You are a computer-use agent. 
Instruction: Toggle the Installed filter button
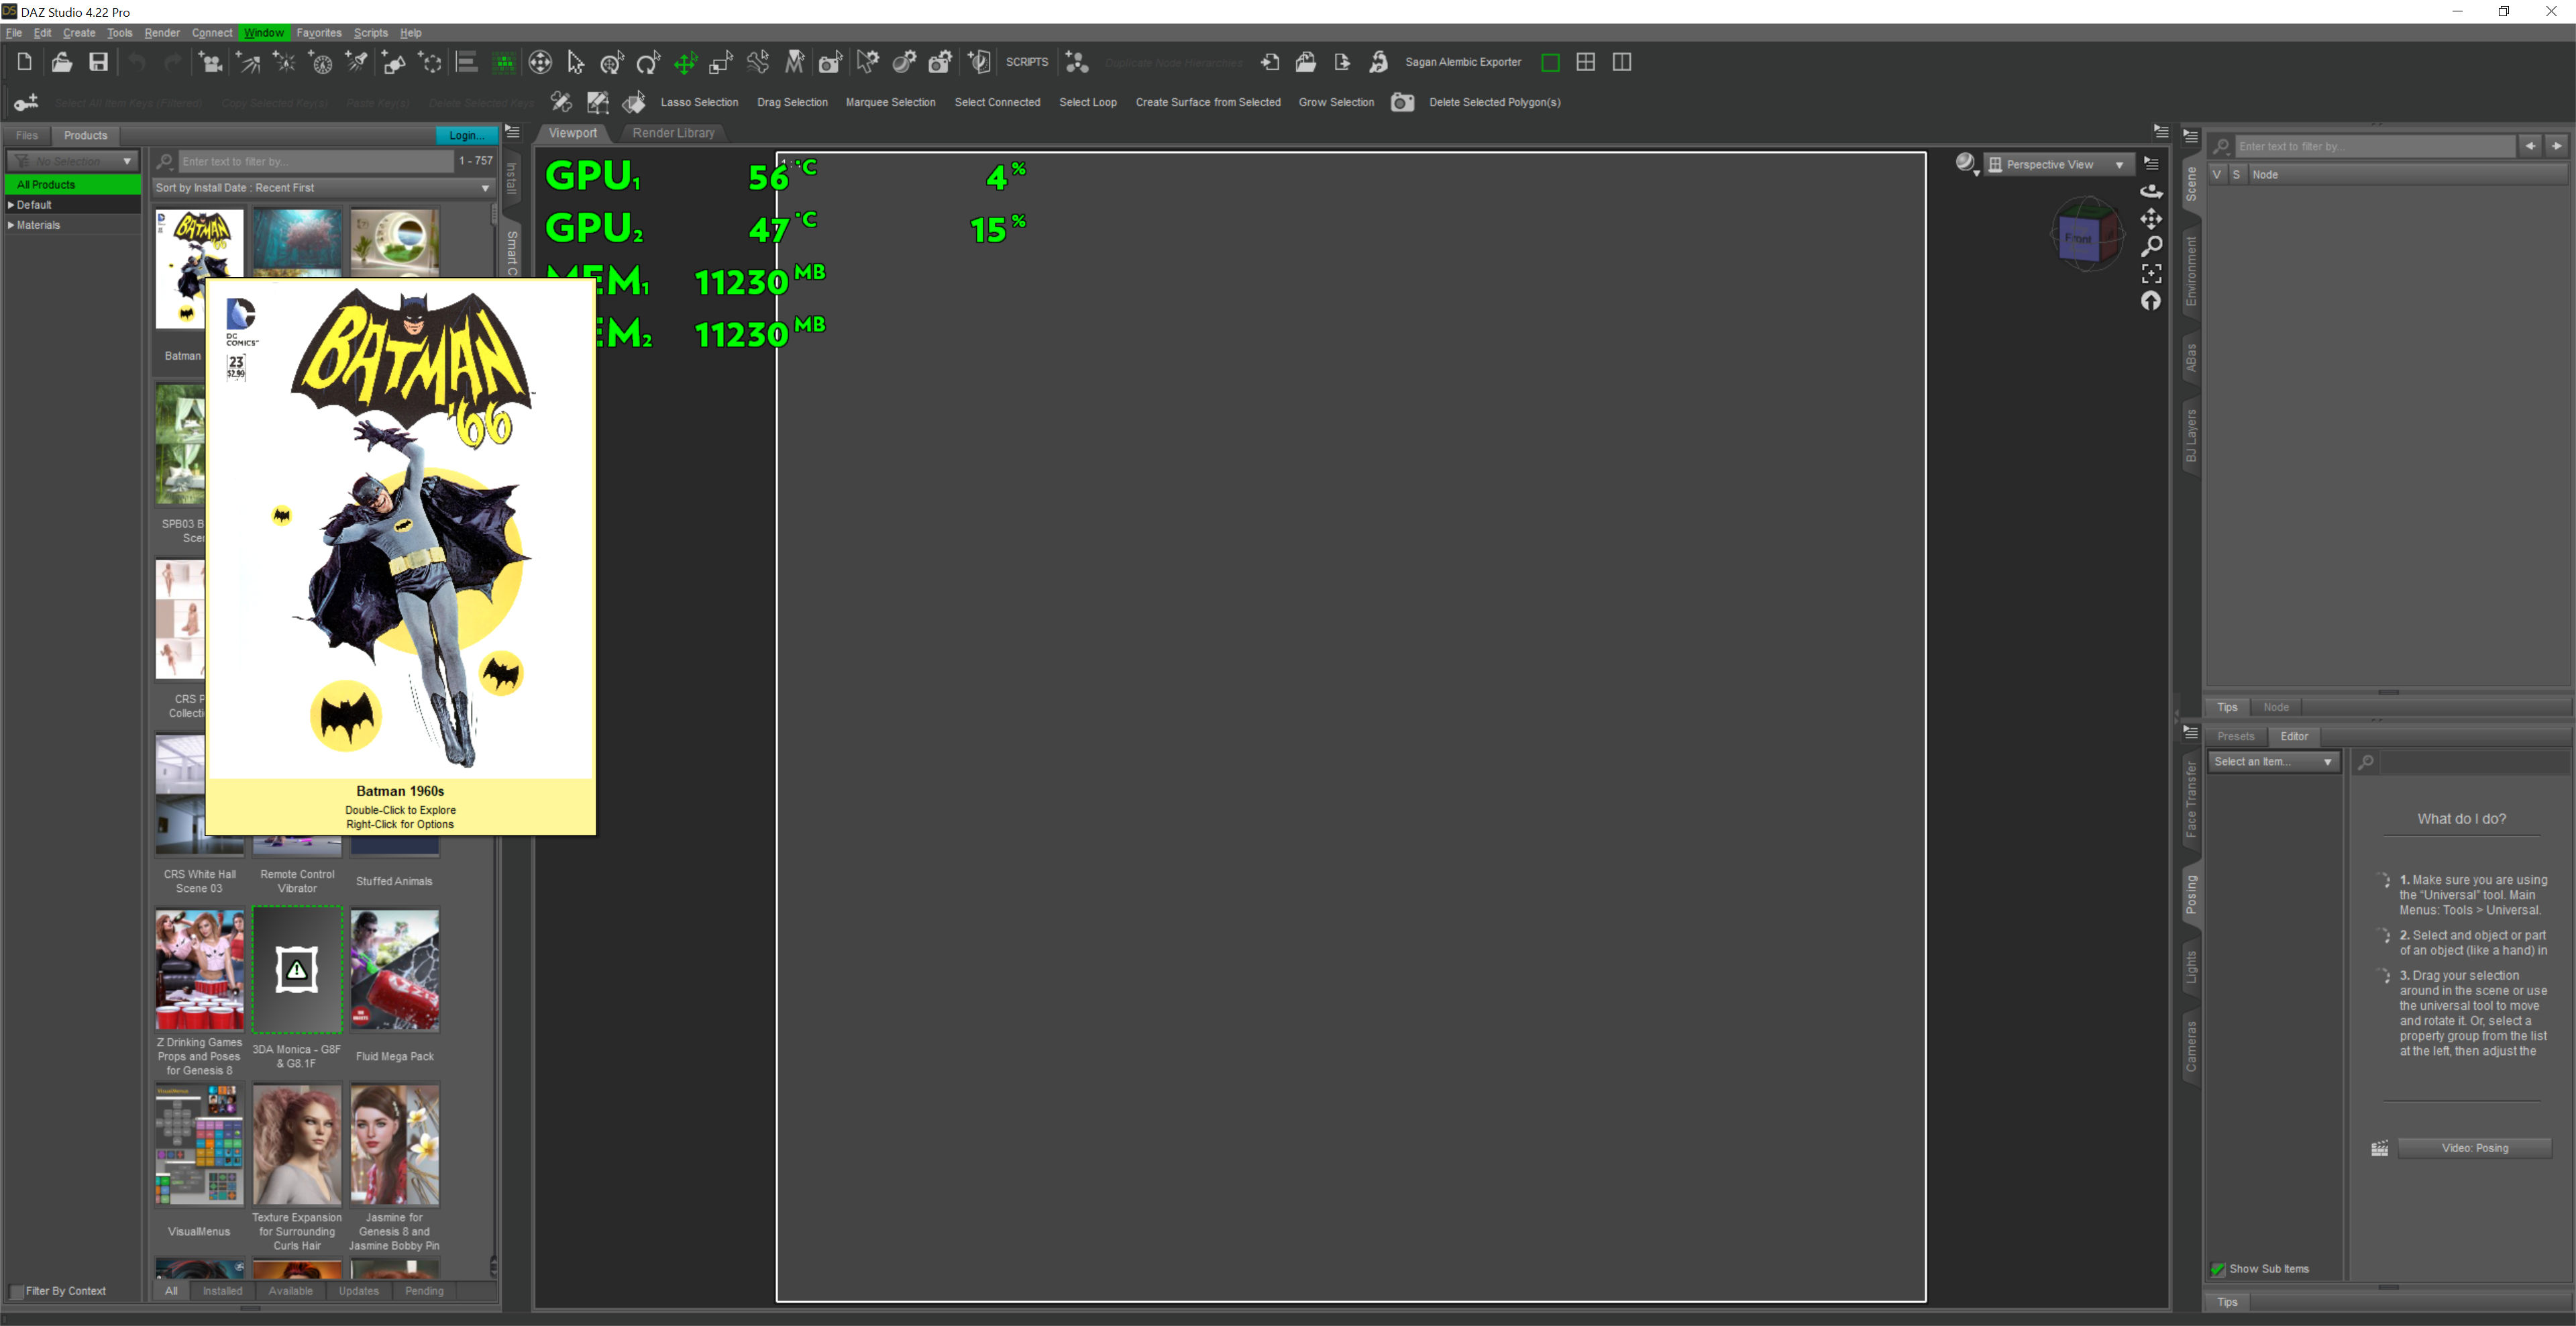click(222, 1291)
